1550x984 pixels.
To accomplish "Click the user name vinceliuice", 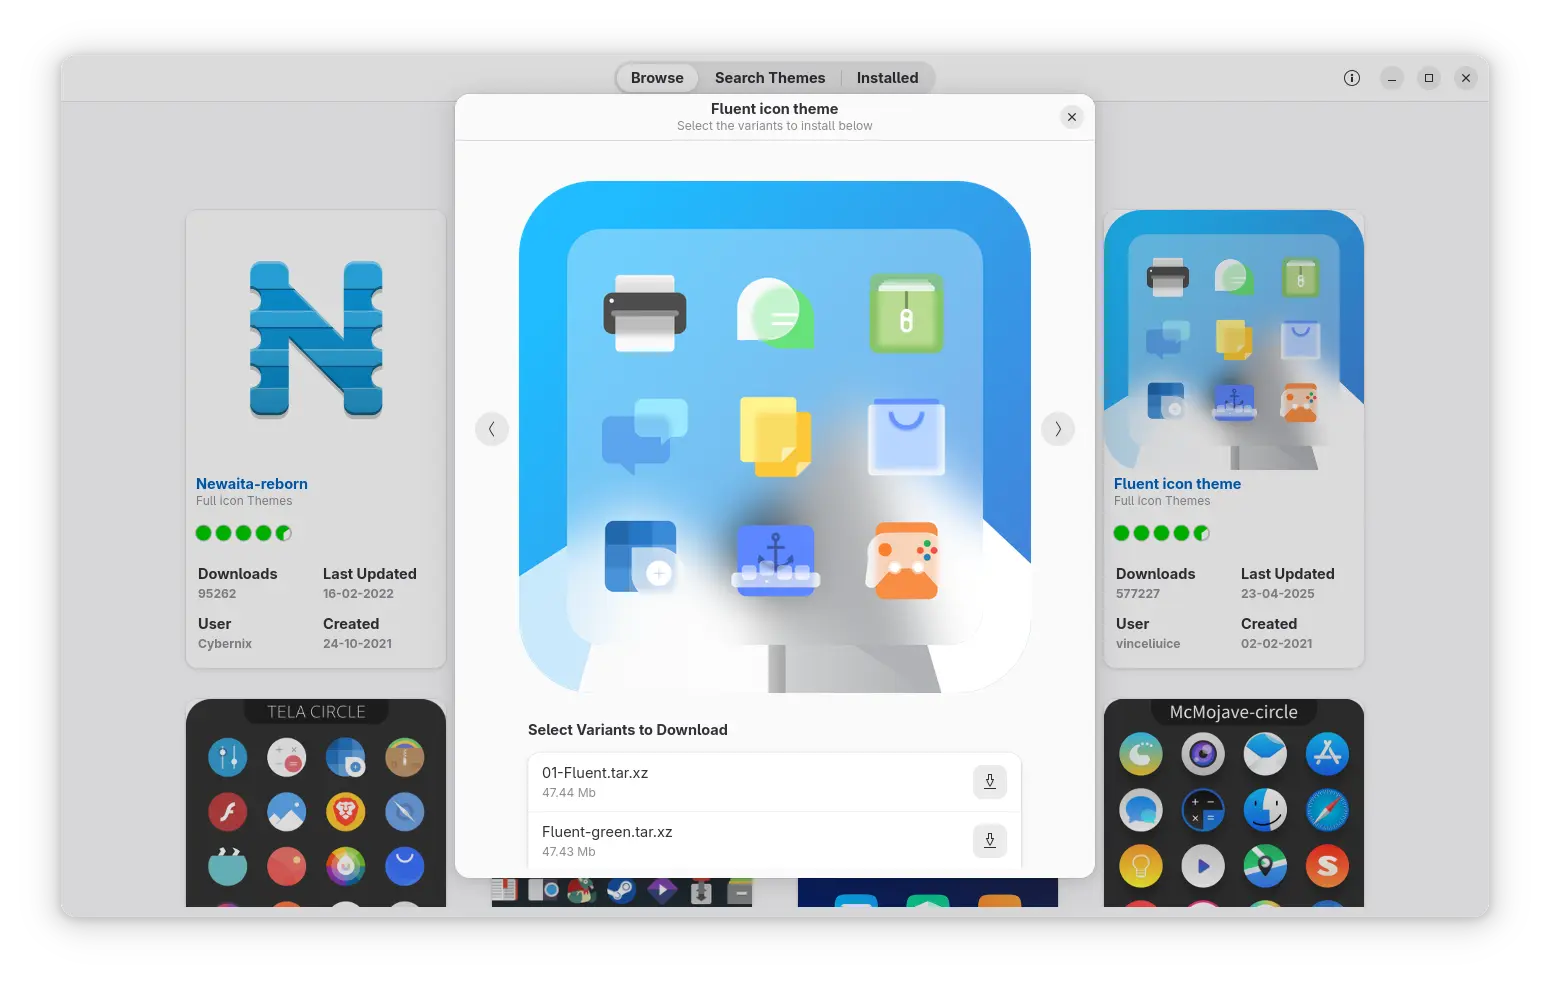I will 1148,644.
